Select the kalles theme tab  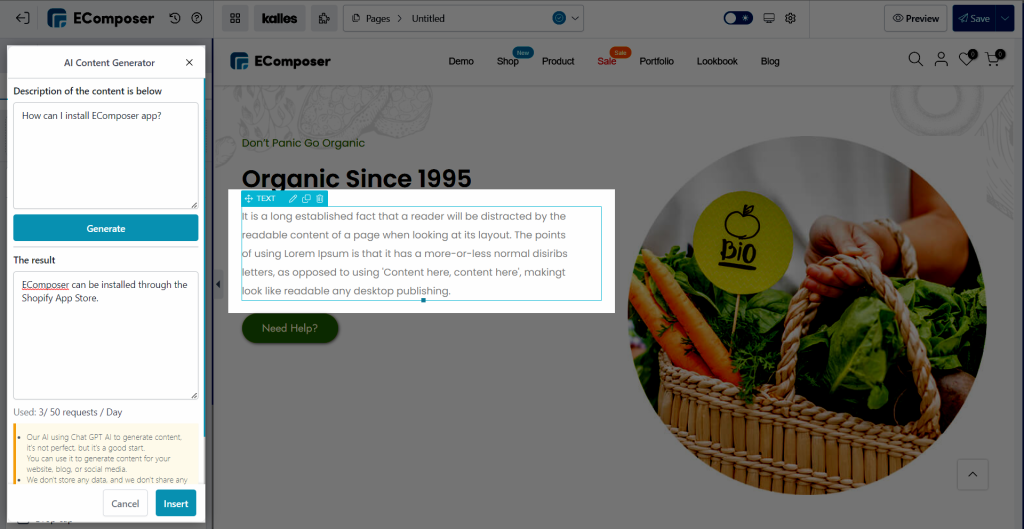[x=280, y=18]
